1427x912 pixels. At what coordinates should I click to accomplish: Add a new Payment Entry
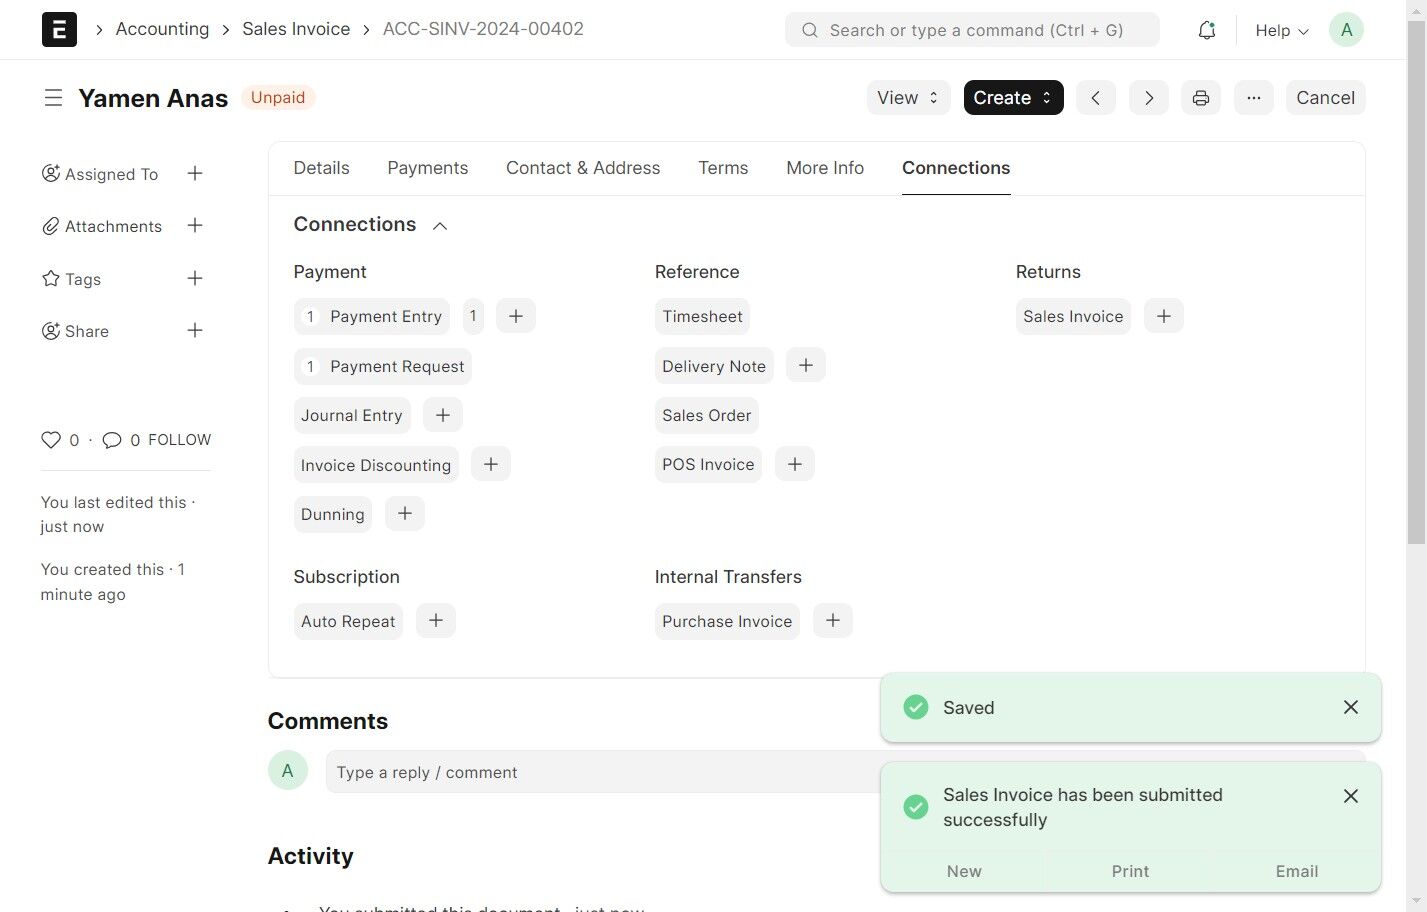pos(516,316)
